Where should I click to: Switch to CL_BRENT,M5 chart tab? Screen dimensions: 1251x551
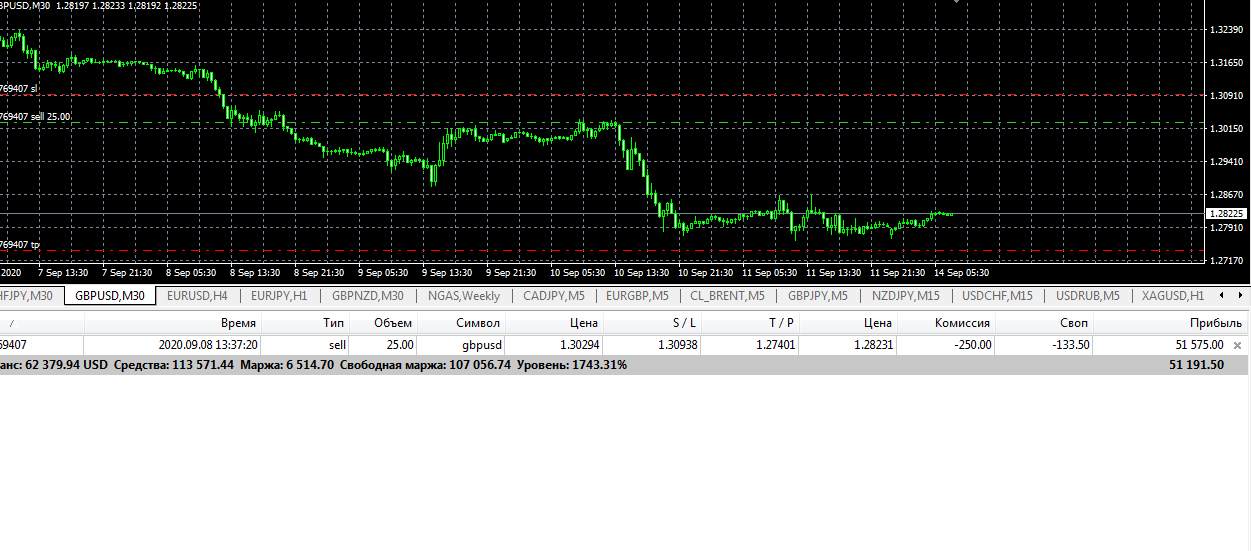click(727, 296)
